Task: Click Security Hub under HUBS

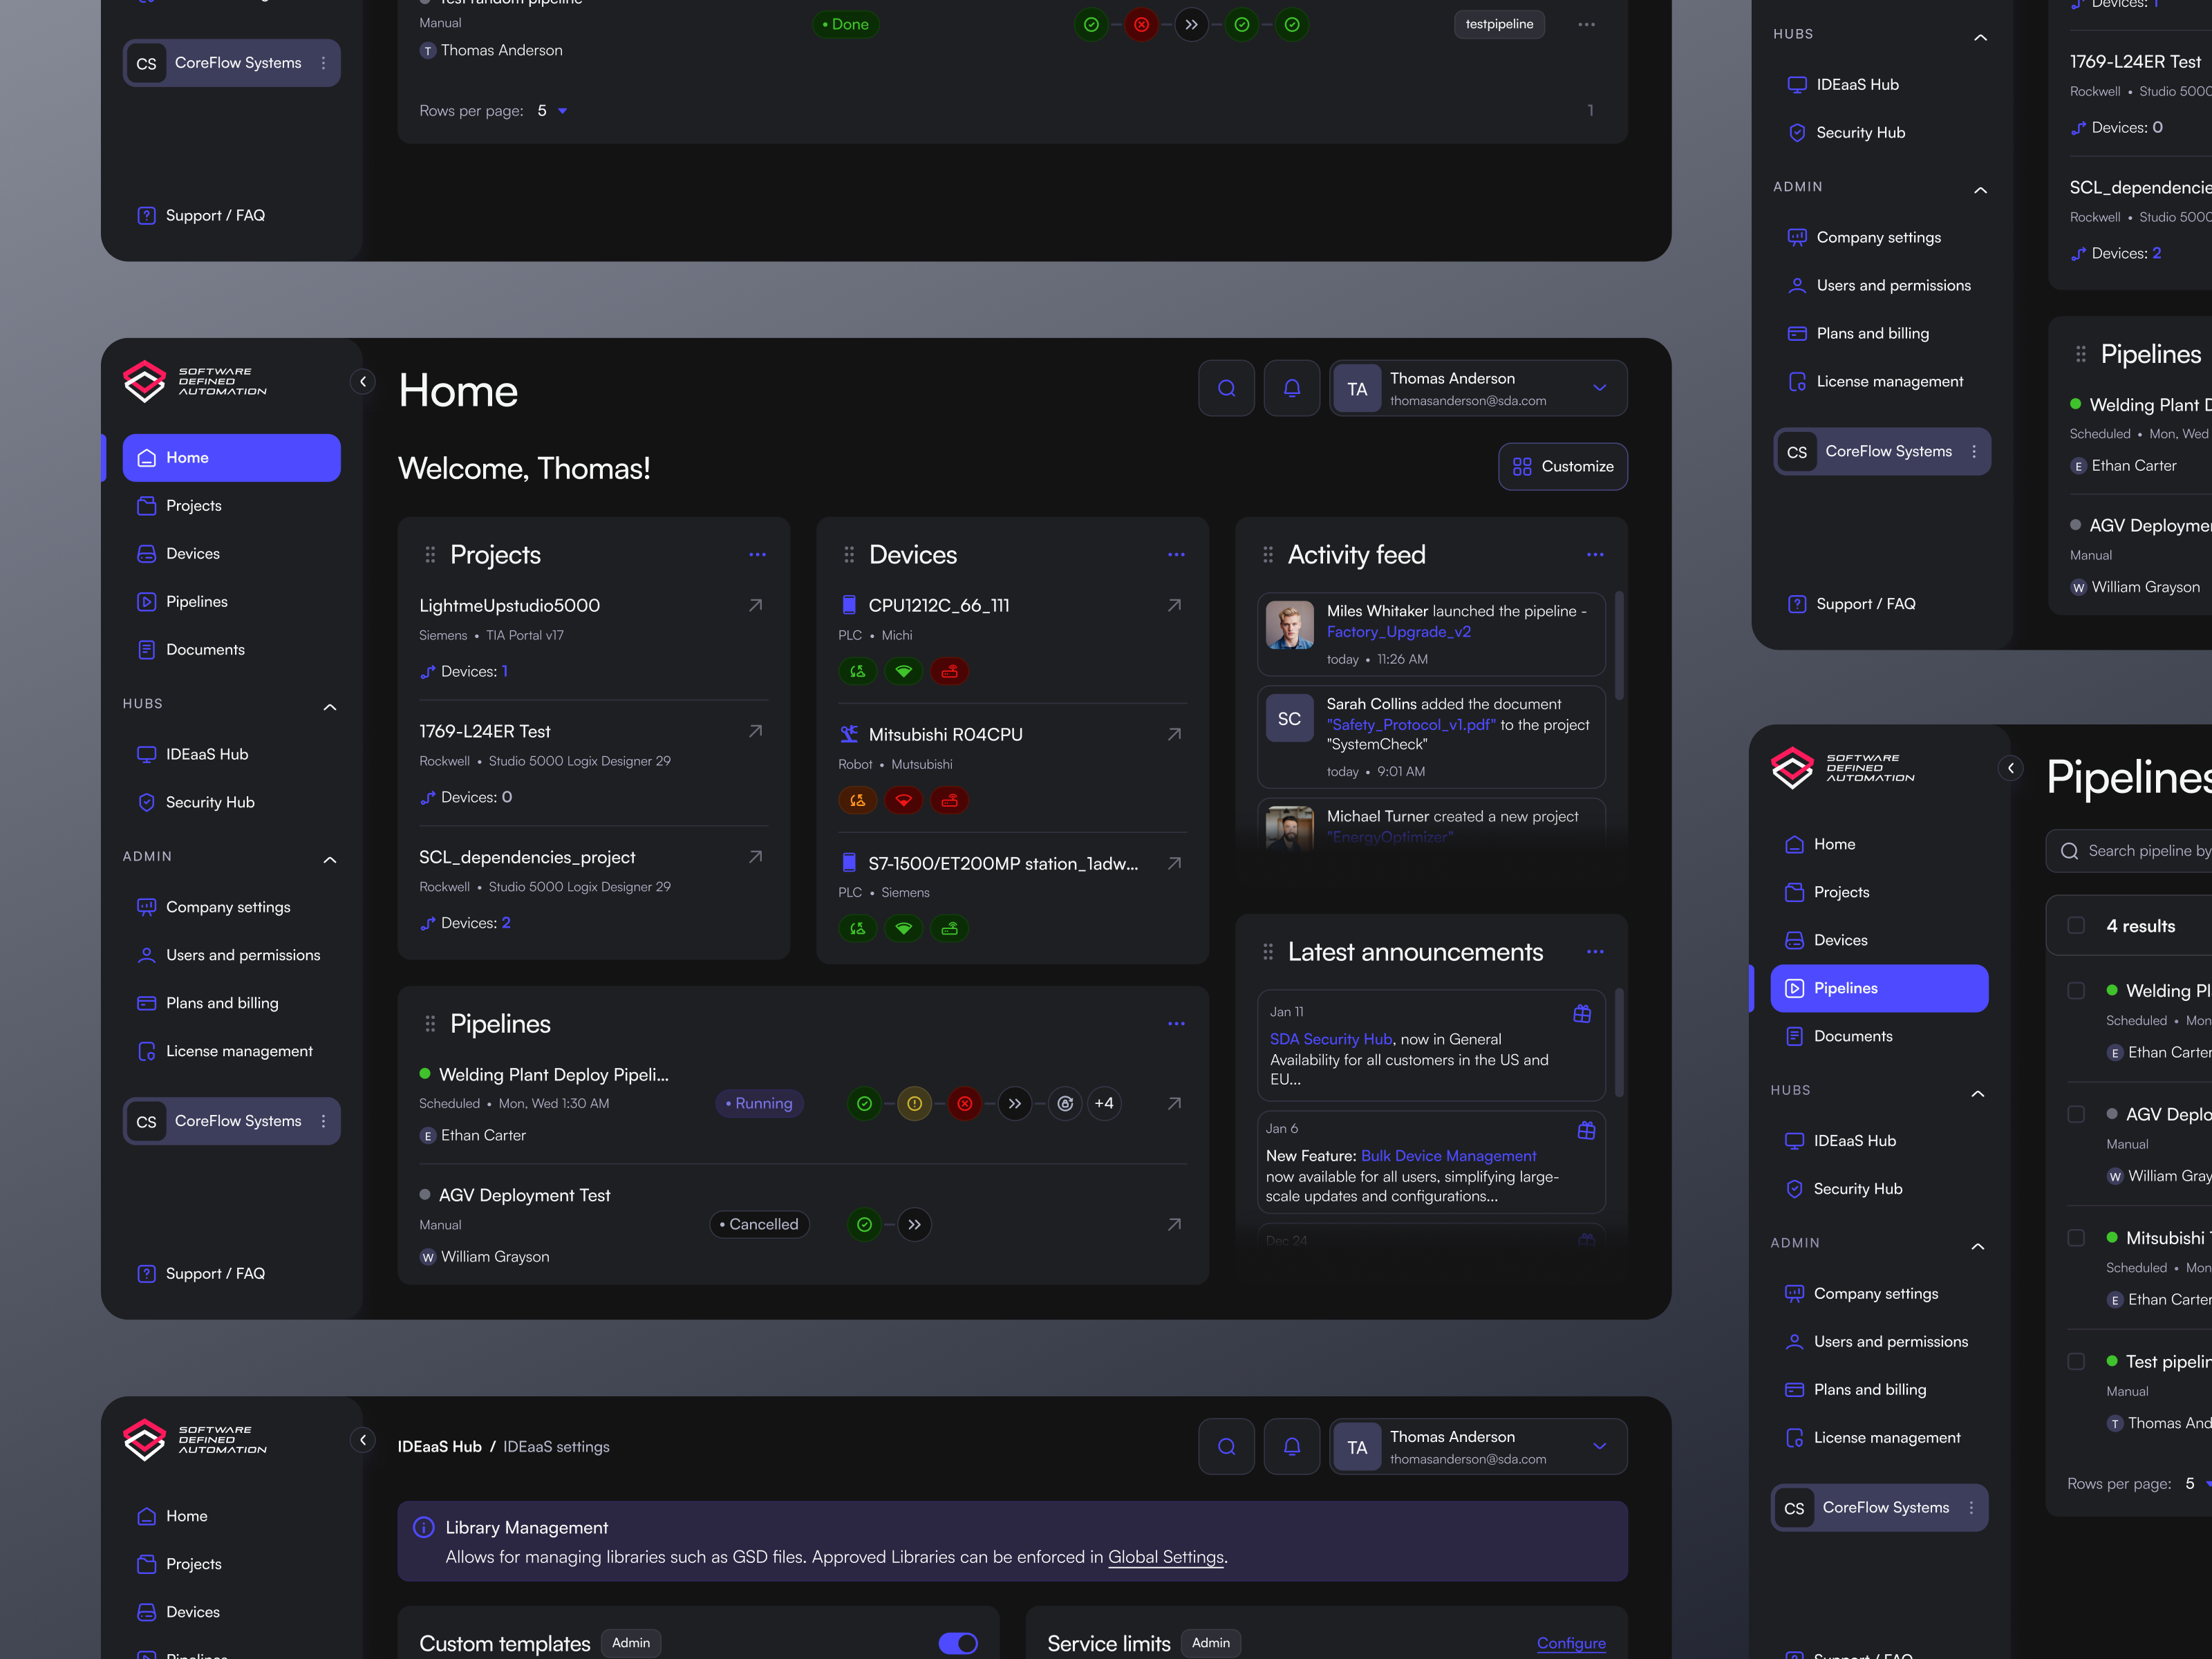Action: point(210,802)
